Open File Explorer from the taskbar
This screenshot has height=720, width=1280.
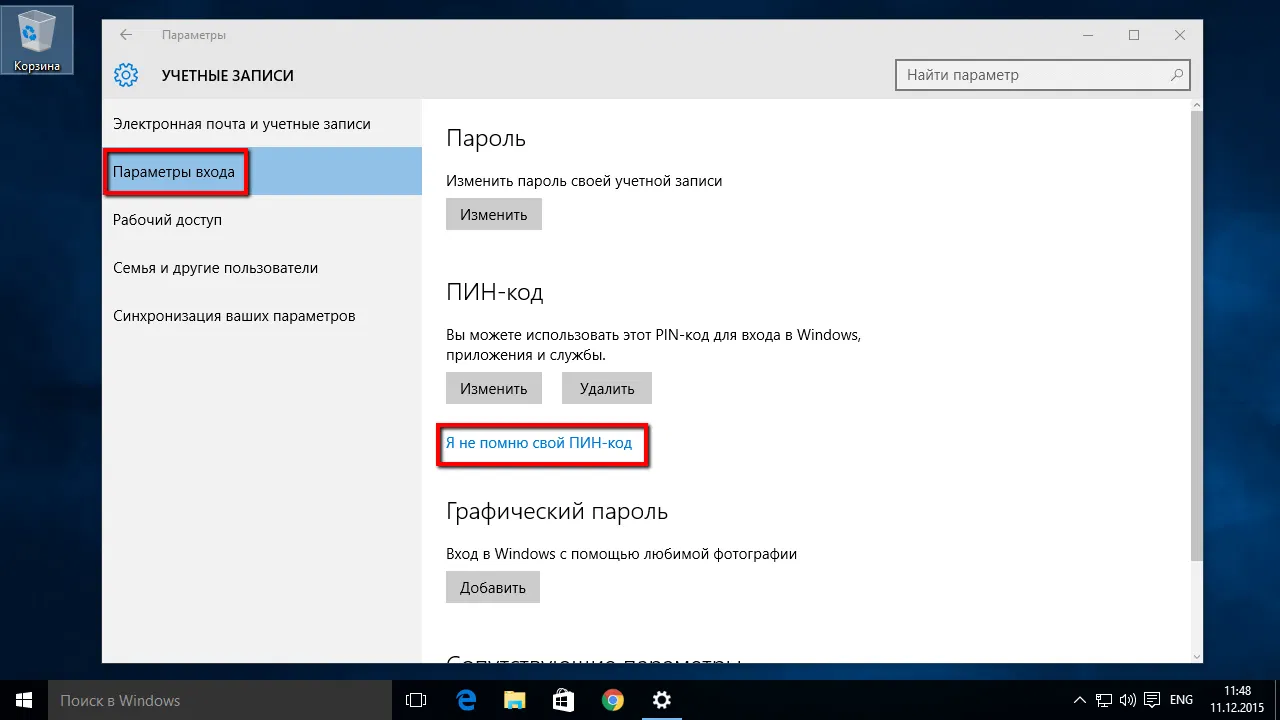pyautogui.click(x=514, y=700)
